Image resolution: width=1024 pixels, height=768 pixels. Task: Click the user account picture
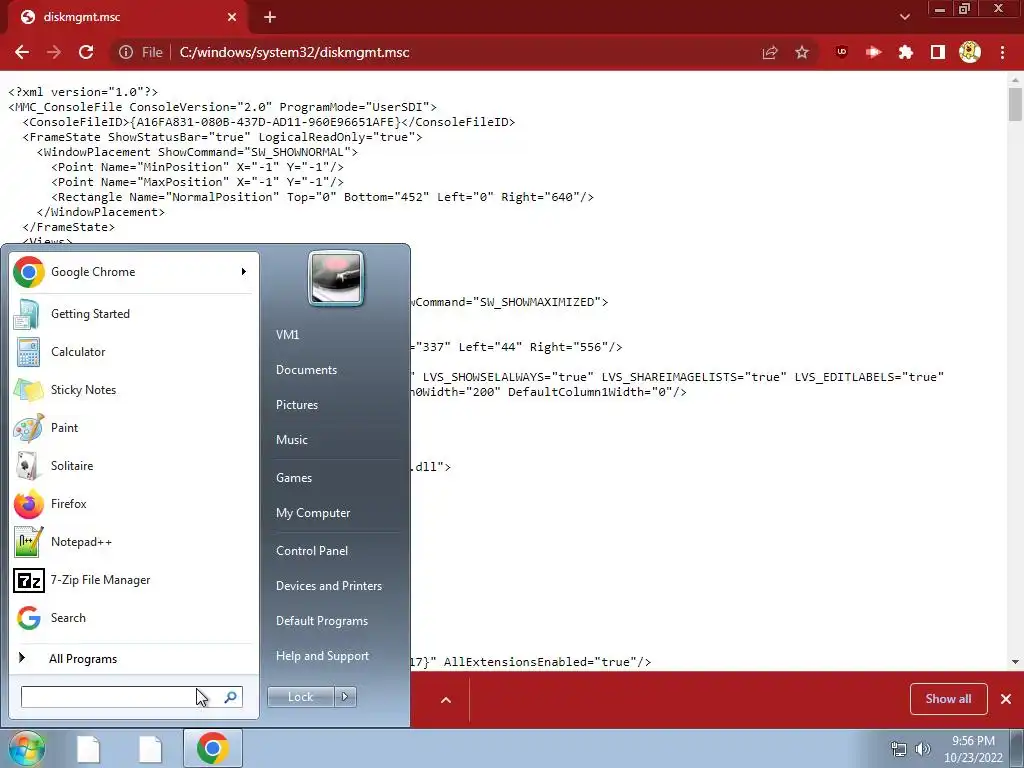[336, 278]
